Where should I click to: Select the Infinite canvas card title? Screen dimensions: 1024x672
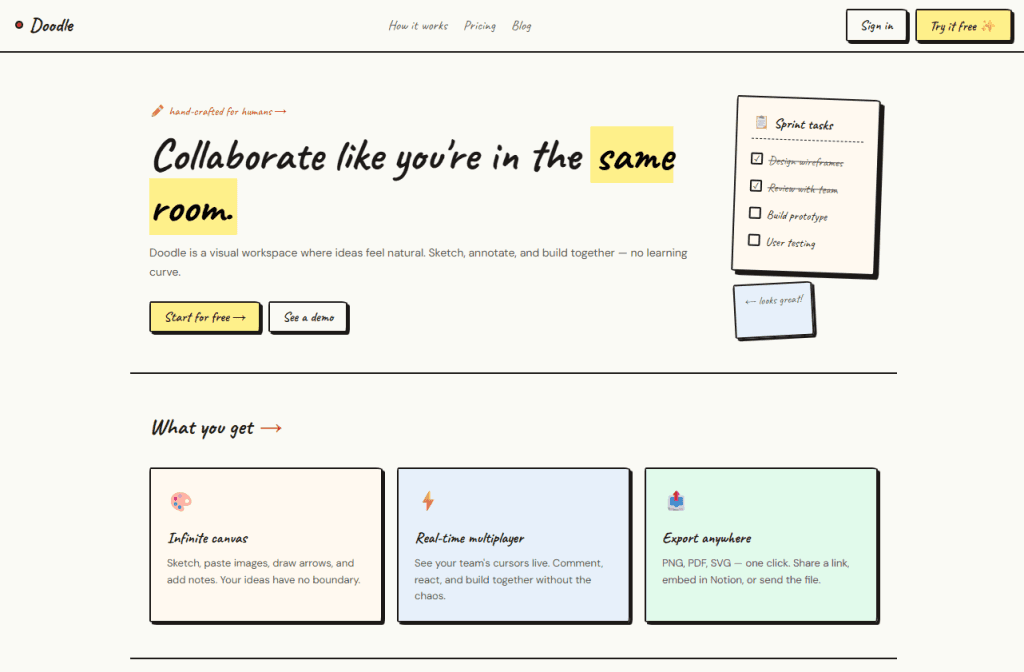click(x=208, y=538)
